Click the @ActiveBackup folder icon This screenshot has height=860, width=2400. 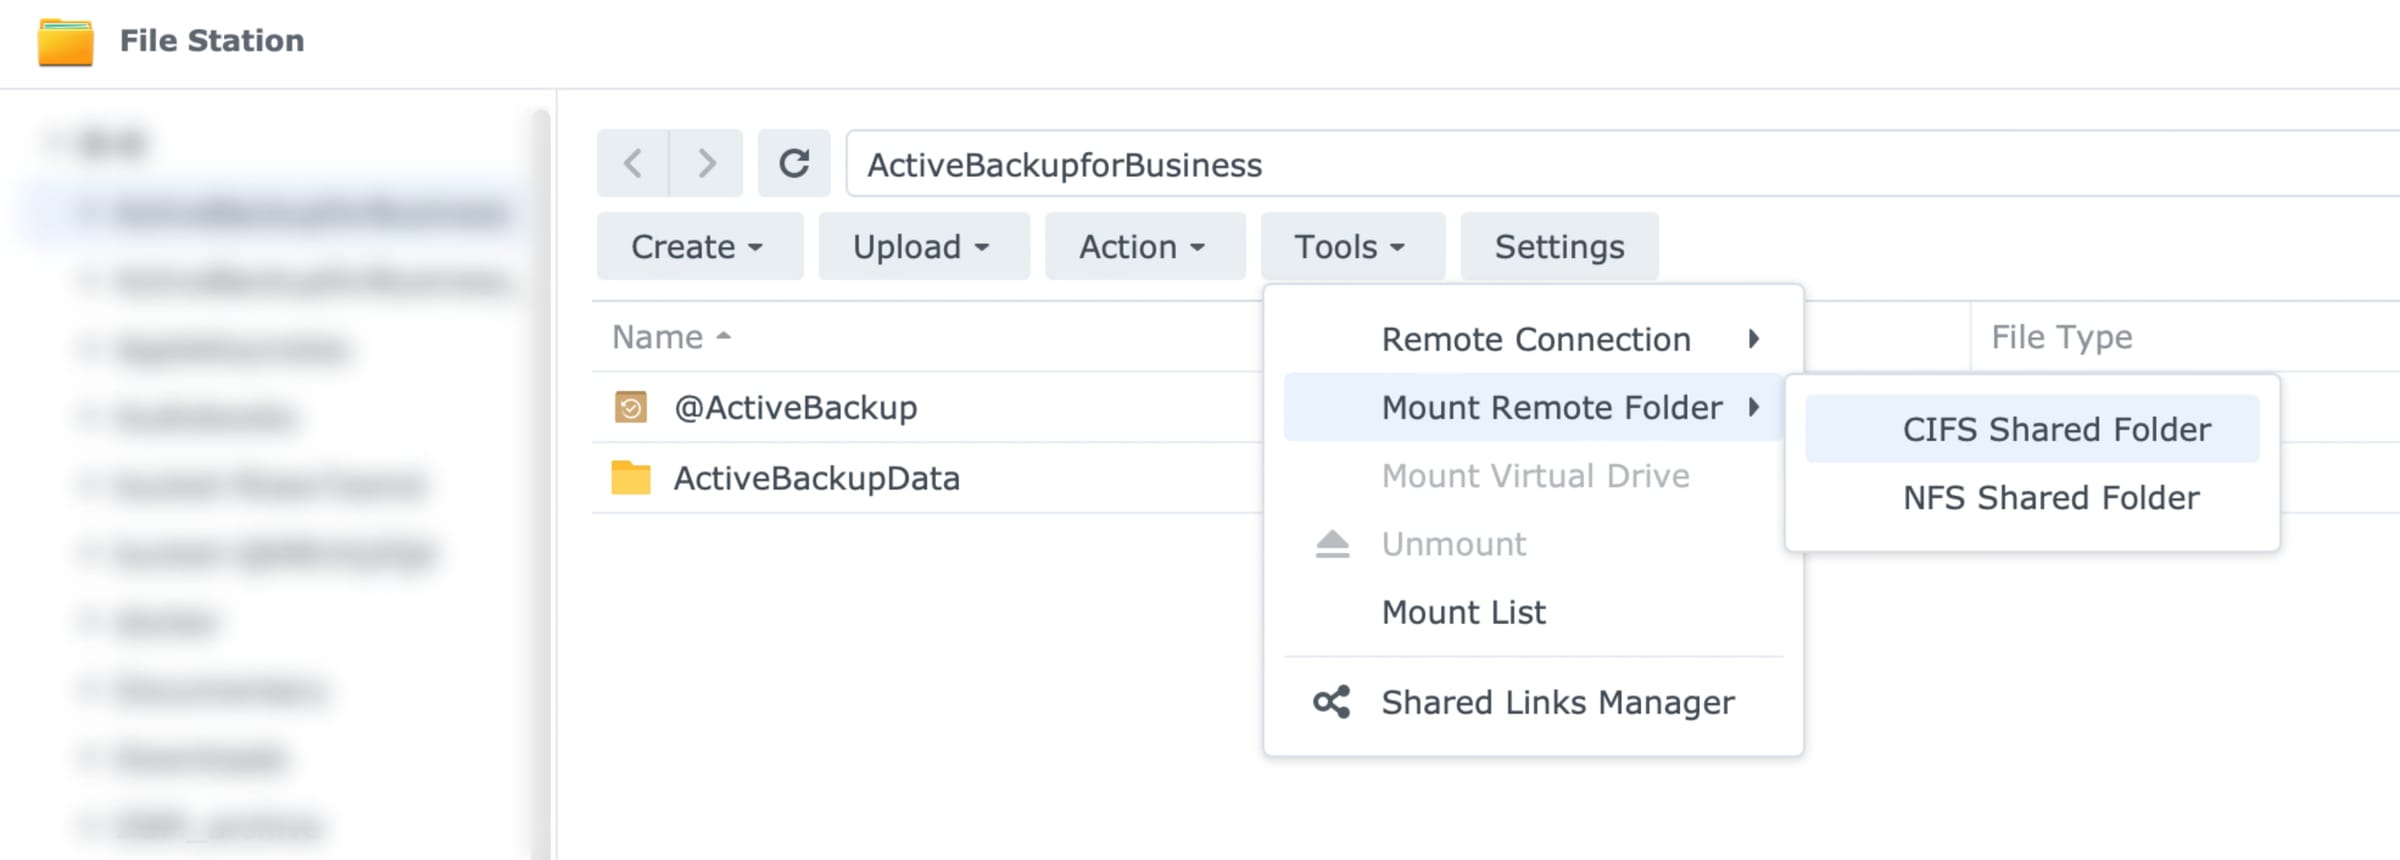point(631,408)
